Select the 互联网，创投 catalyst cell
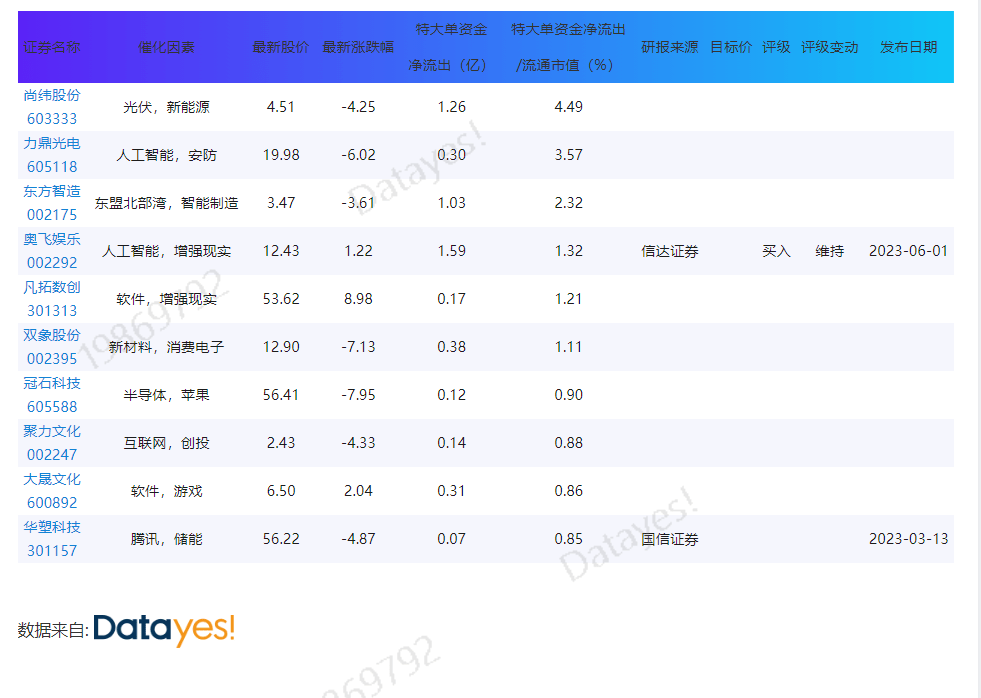The height and width of the screenshot is (698, 981). (166, 443)
